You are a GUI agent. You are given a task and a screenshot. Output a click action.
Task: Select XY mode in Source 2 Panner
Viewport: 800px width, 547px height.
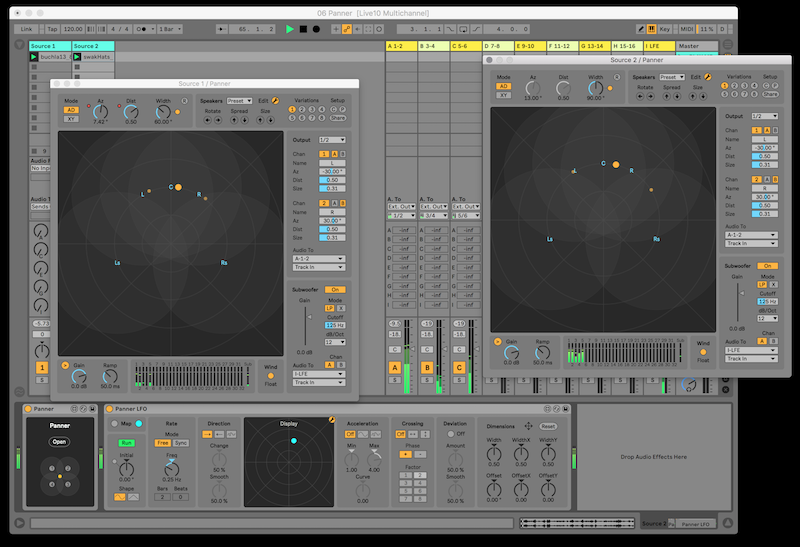(x=504, y=95)
